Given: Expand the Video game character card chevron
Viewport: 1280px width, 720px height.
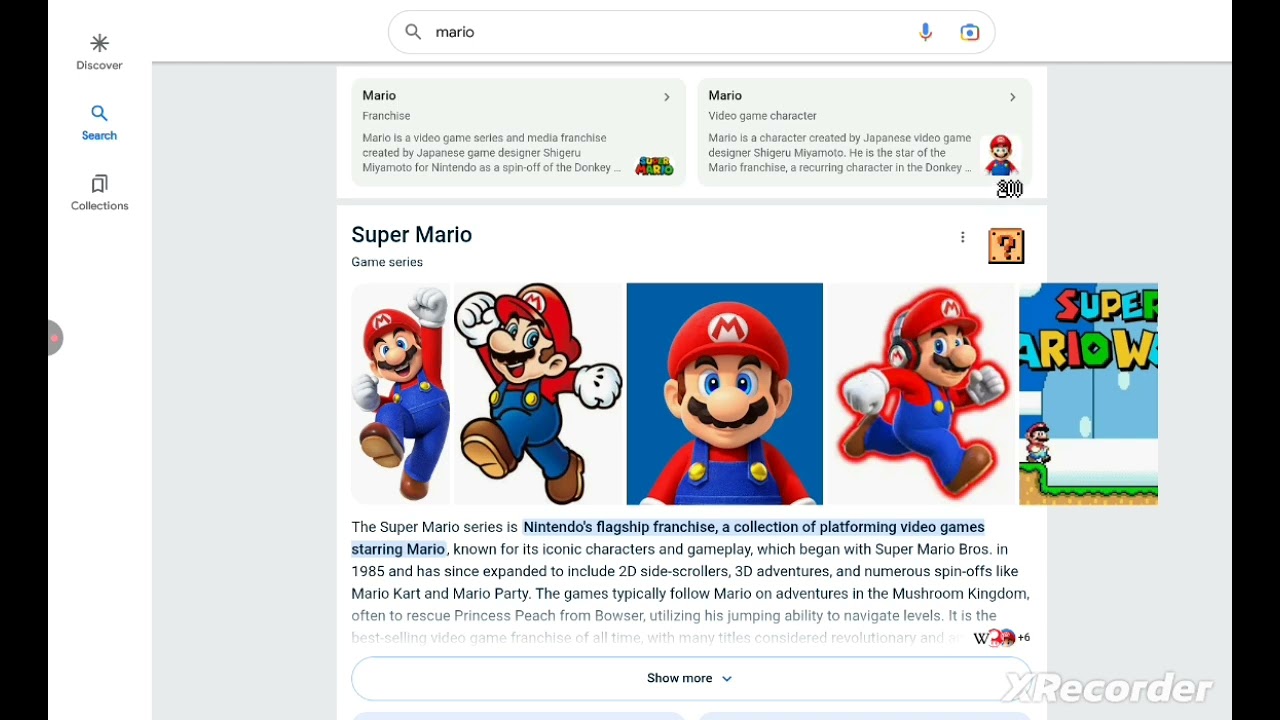Looking at the screenshot, I should 1012,97.
